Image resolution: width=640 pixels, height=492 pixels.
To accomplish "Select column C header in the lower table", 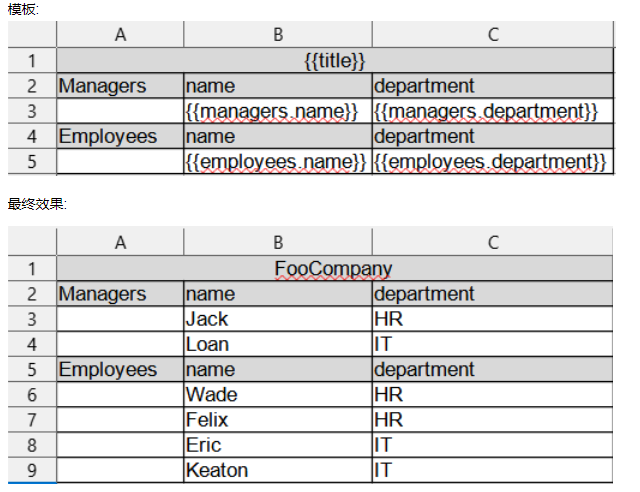I will [491, 242].
